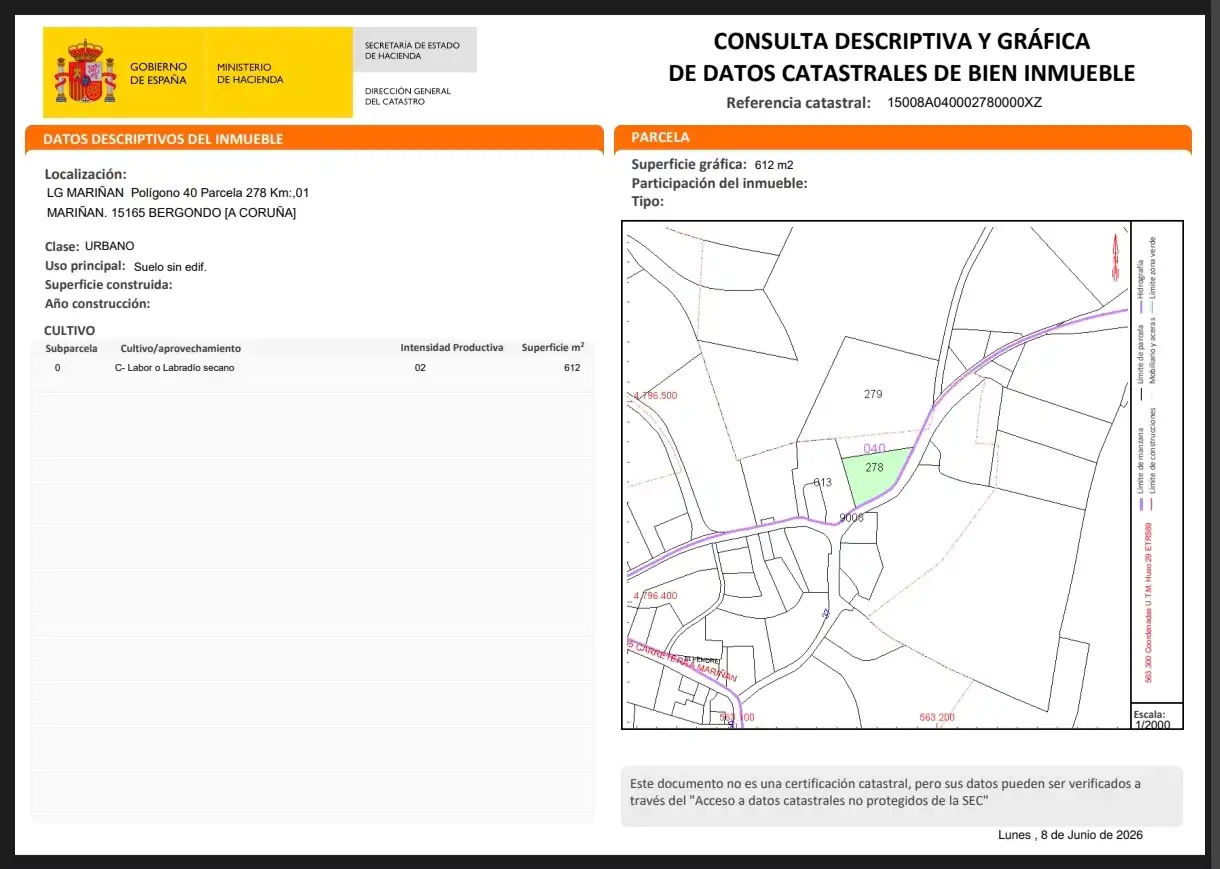This screenshot has width=1220, height=869.
Task: Click the 'Uso principal:' label
Action: tap(85, 266)
